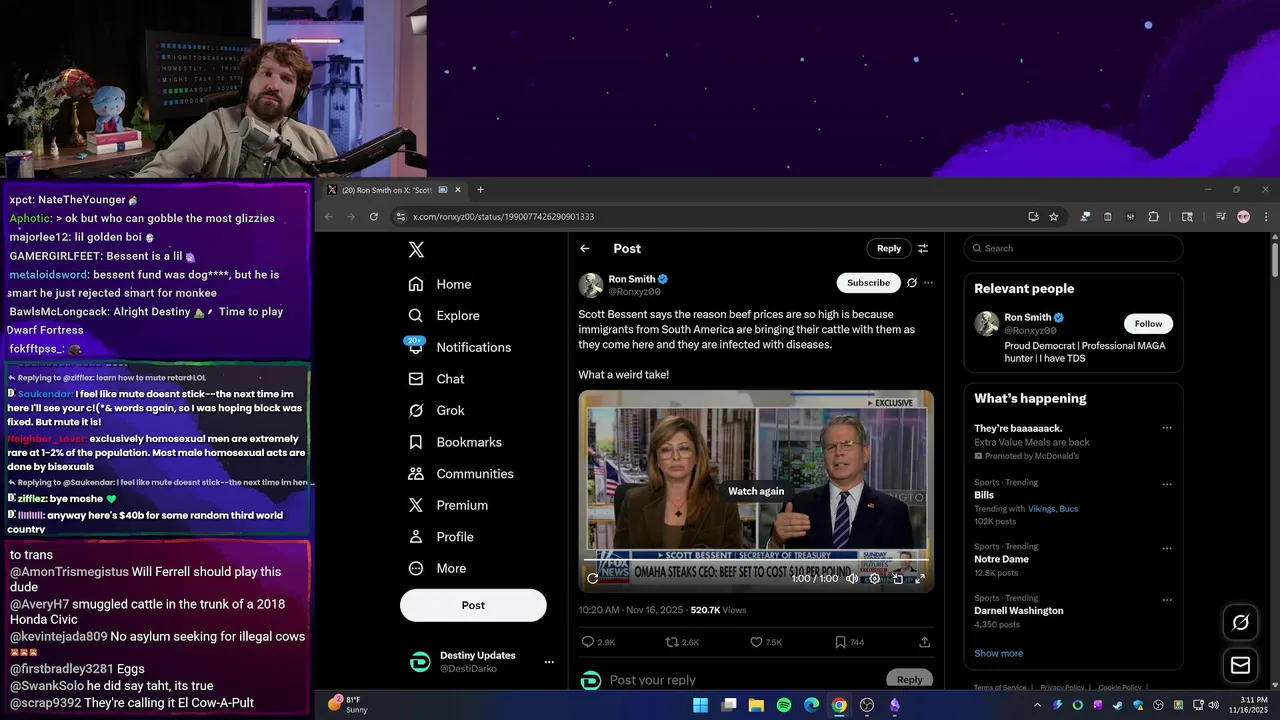Follow Ron Smith in Relevant people
This screenshot has width=1280, height=720.
point(1148,324)
